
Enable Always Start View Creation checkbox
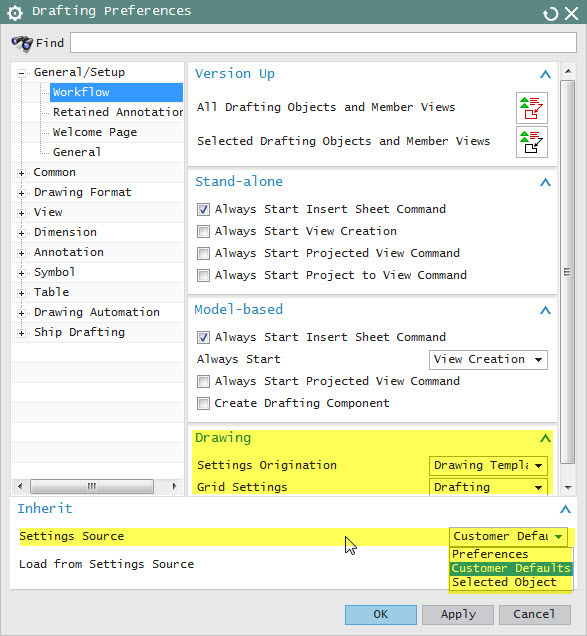point(203,231)
